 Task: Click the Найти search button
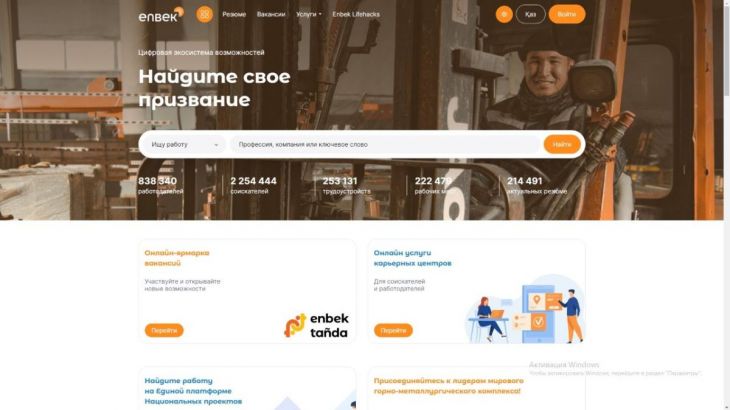562,145
